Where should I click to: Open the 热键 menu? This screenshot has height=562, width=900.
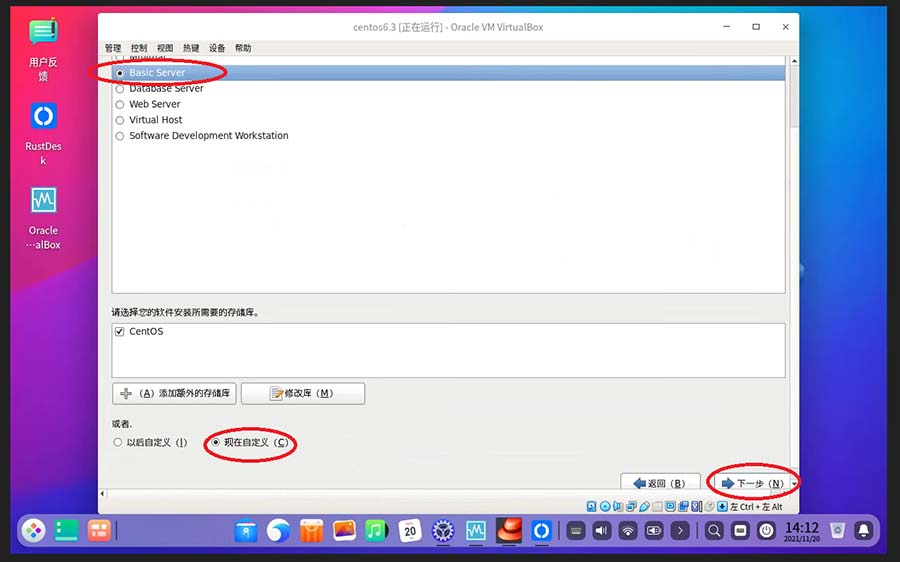tap(191, 48)
